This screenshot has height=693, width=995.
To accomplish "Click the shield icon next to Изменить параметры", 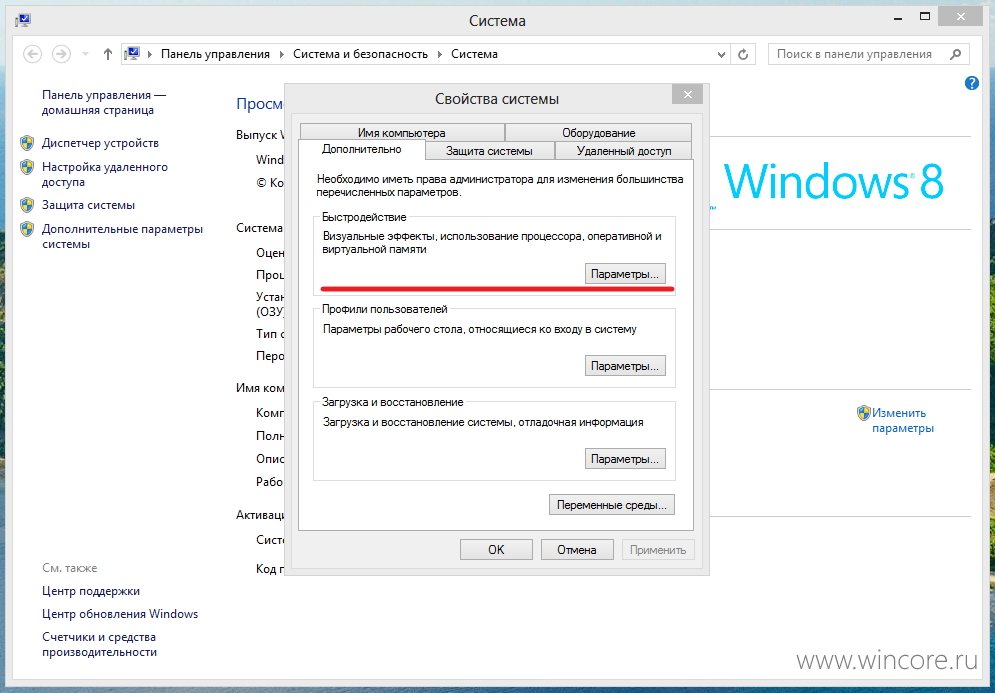I will pyautogui.click(x=864, y=413).
